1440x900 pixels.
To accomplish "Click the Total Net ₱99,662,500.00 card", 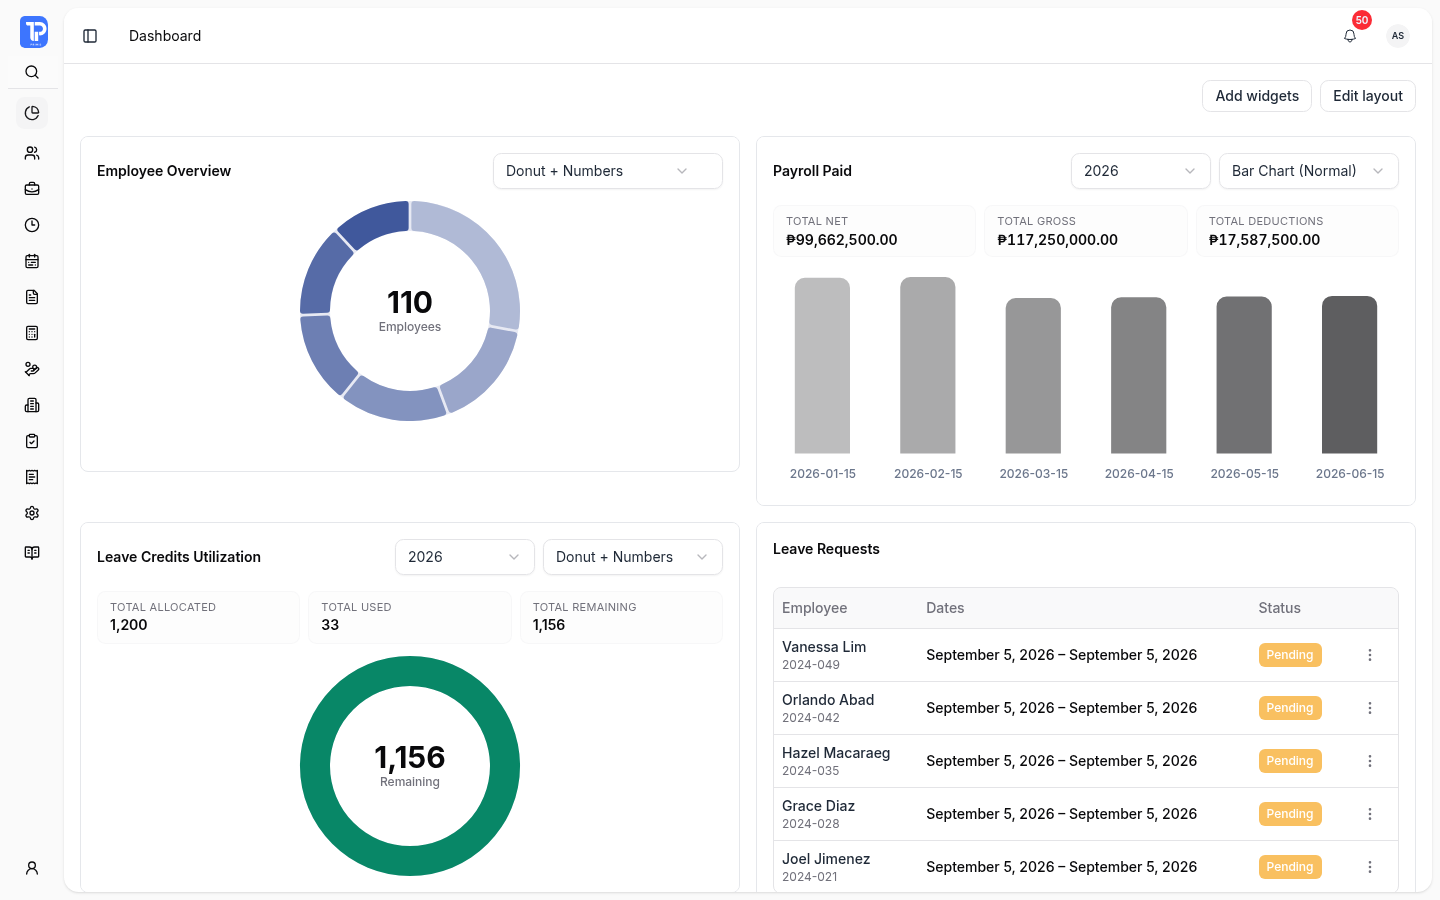I will click(874, 231).
